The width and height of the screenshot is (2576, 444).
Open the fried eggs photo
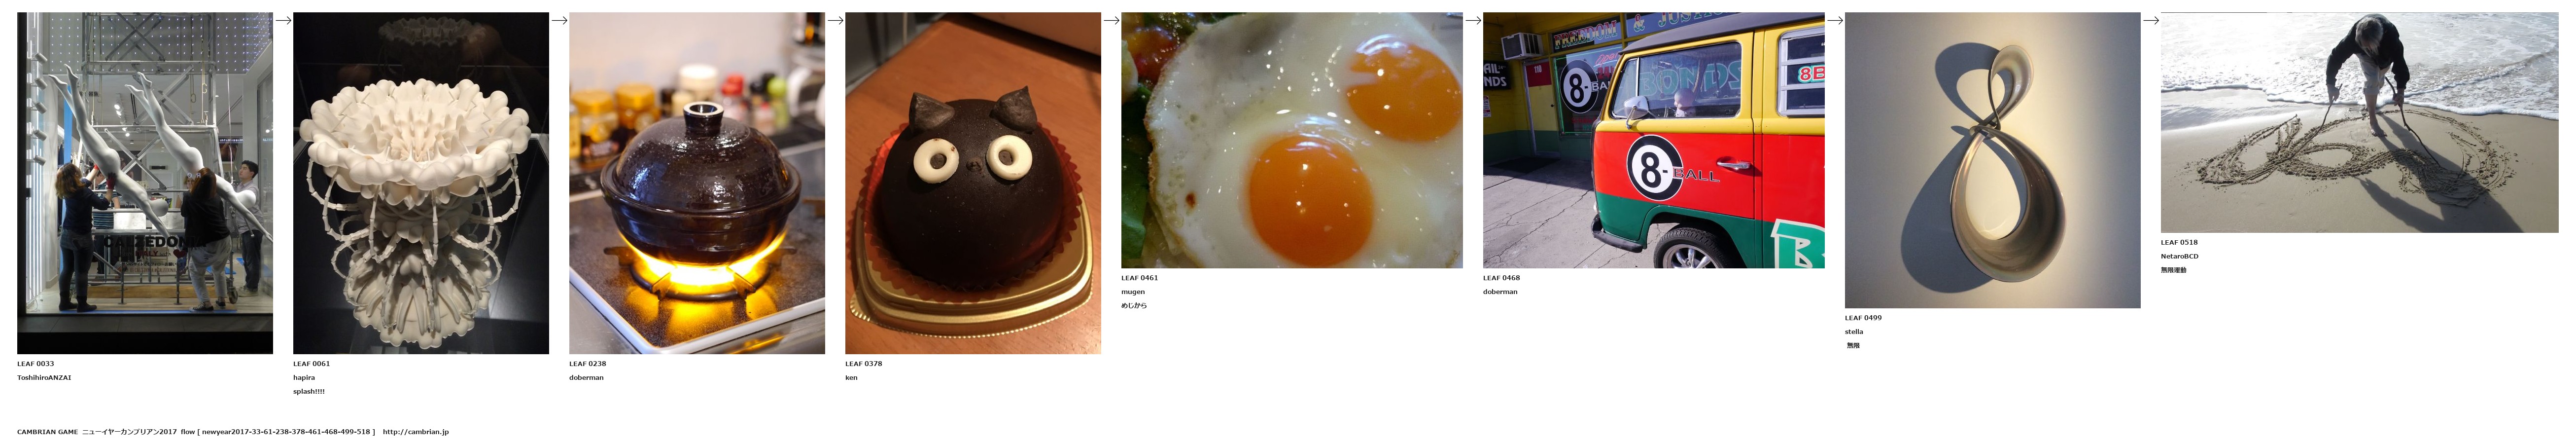click(x=1292, y=140)
